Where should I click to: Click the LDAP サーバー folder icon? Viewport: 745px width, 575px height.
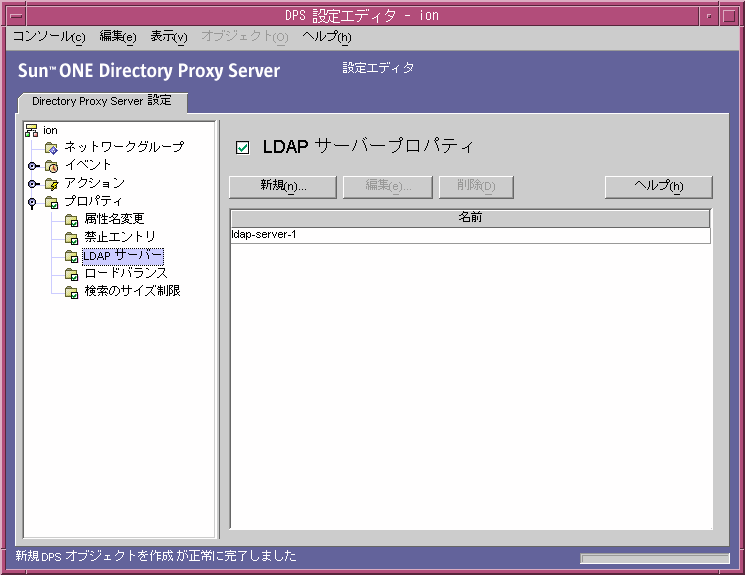[71, 256]
